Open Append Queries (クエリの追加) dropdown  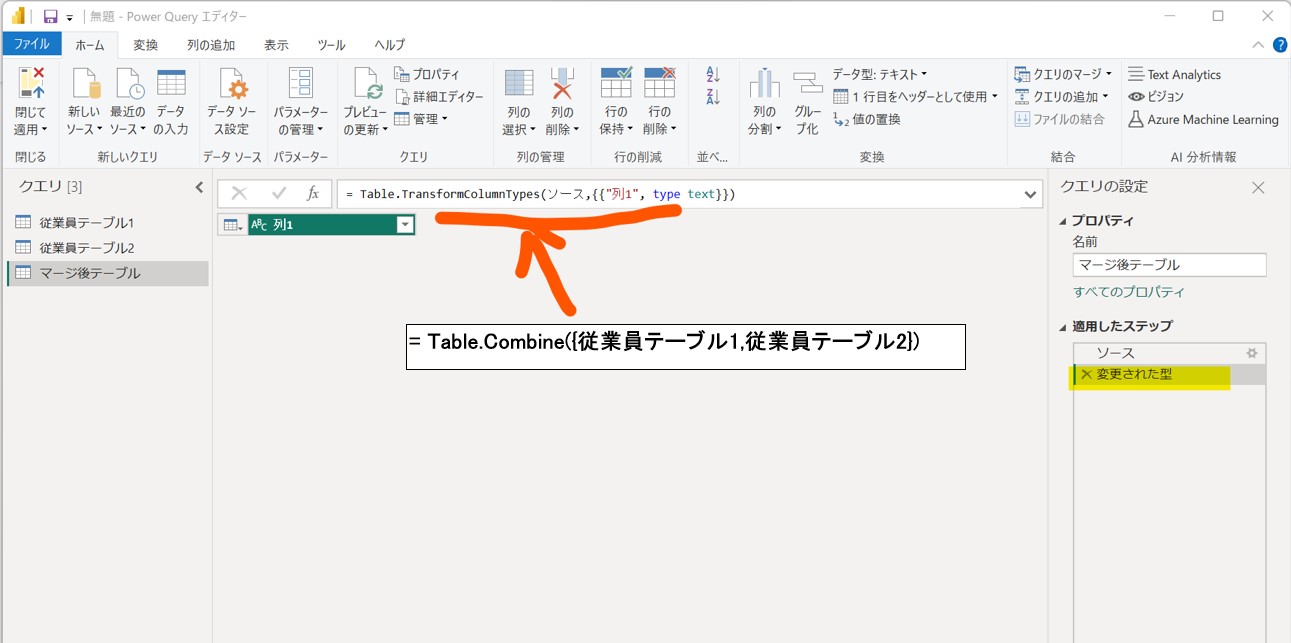[1062, 96]
